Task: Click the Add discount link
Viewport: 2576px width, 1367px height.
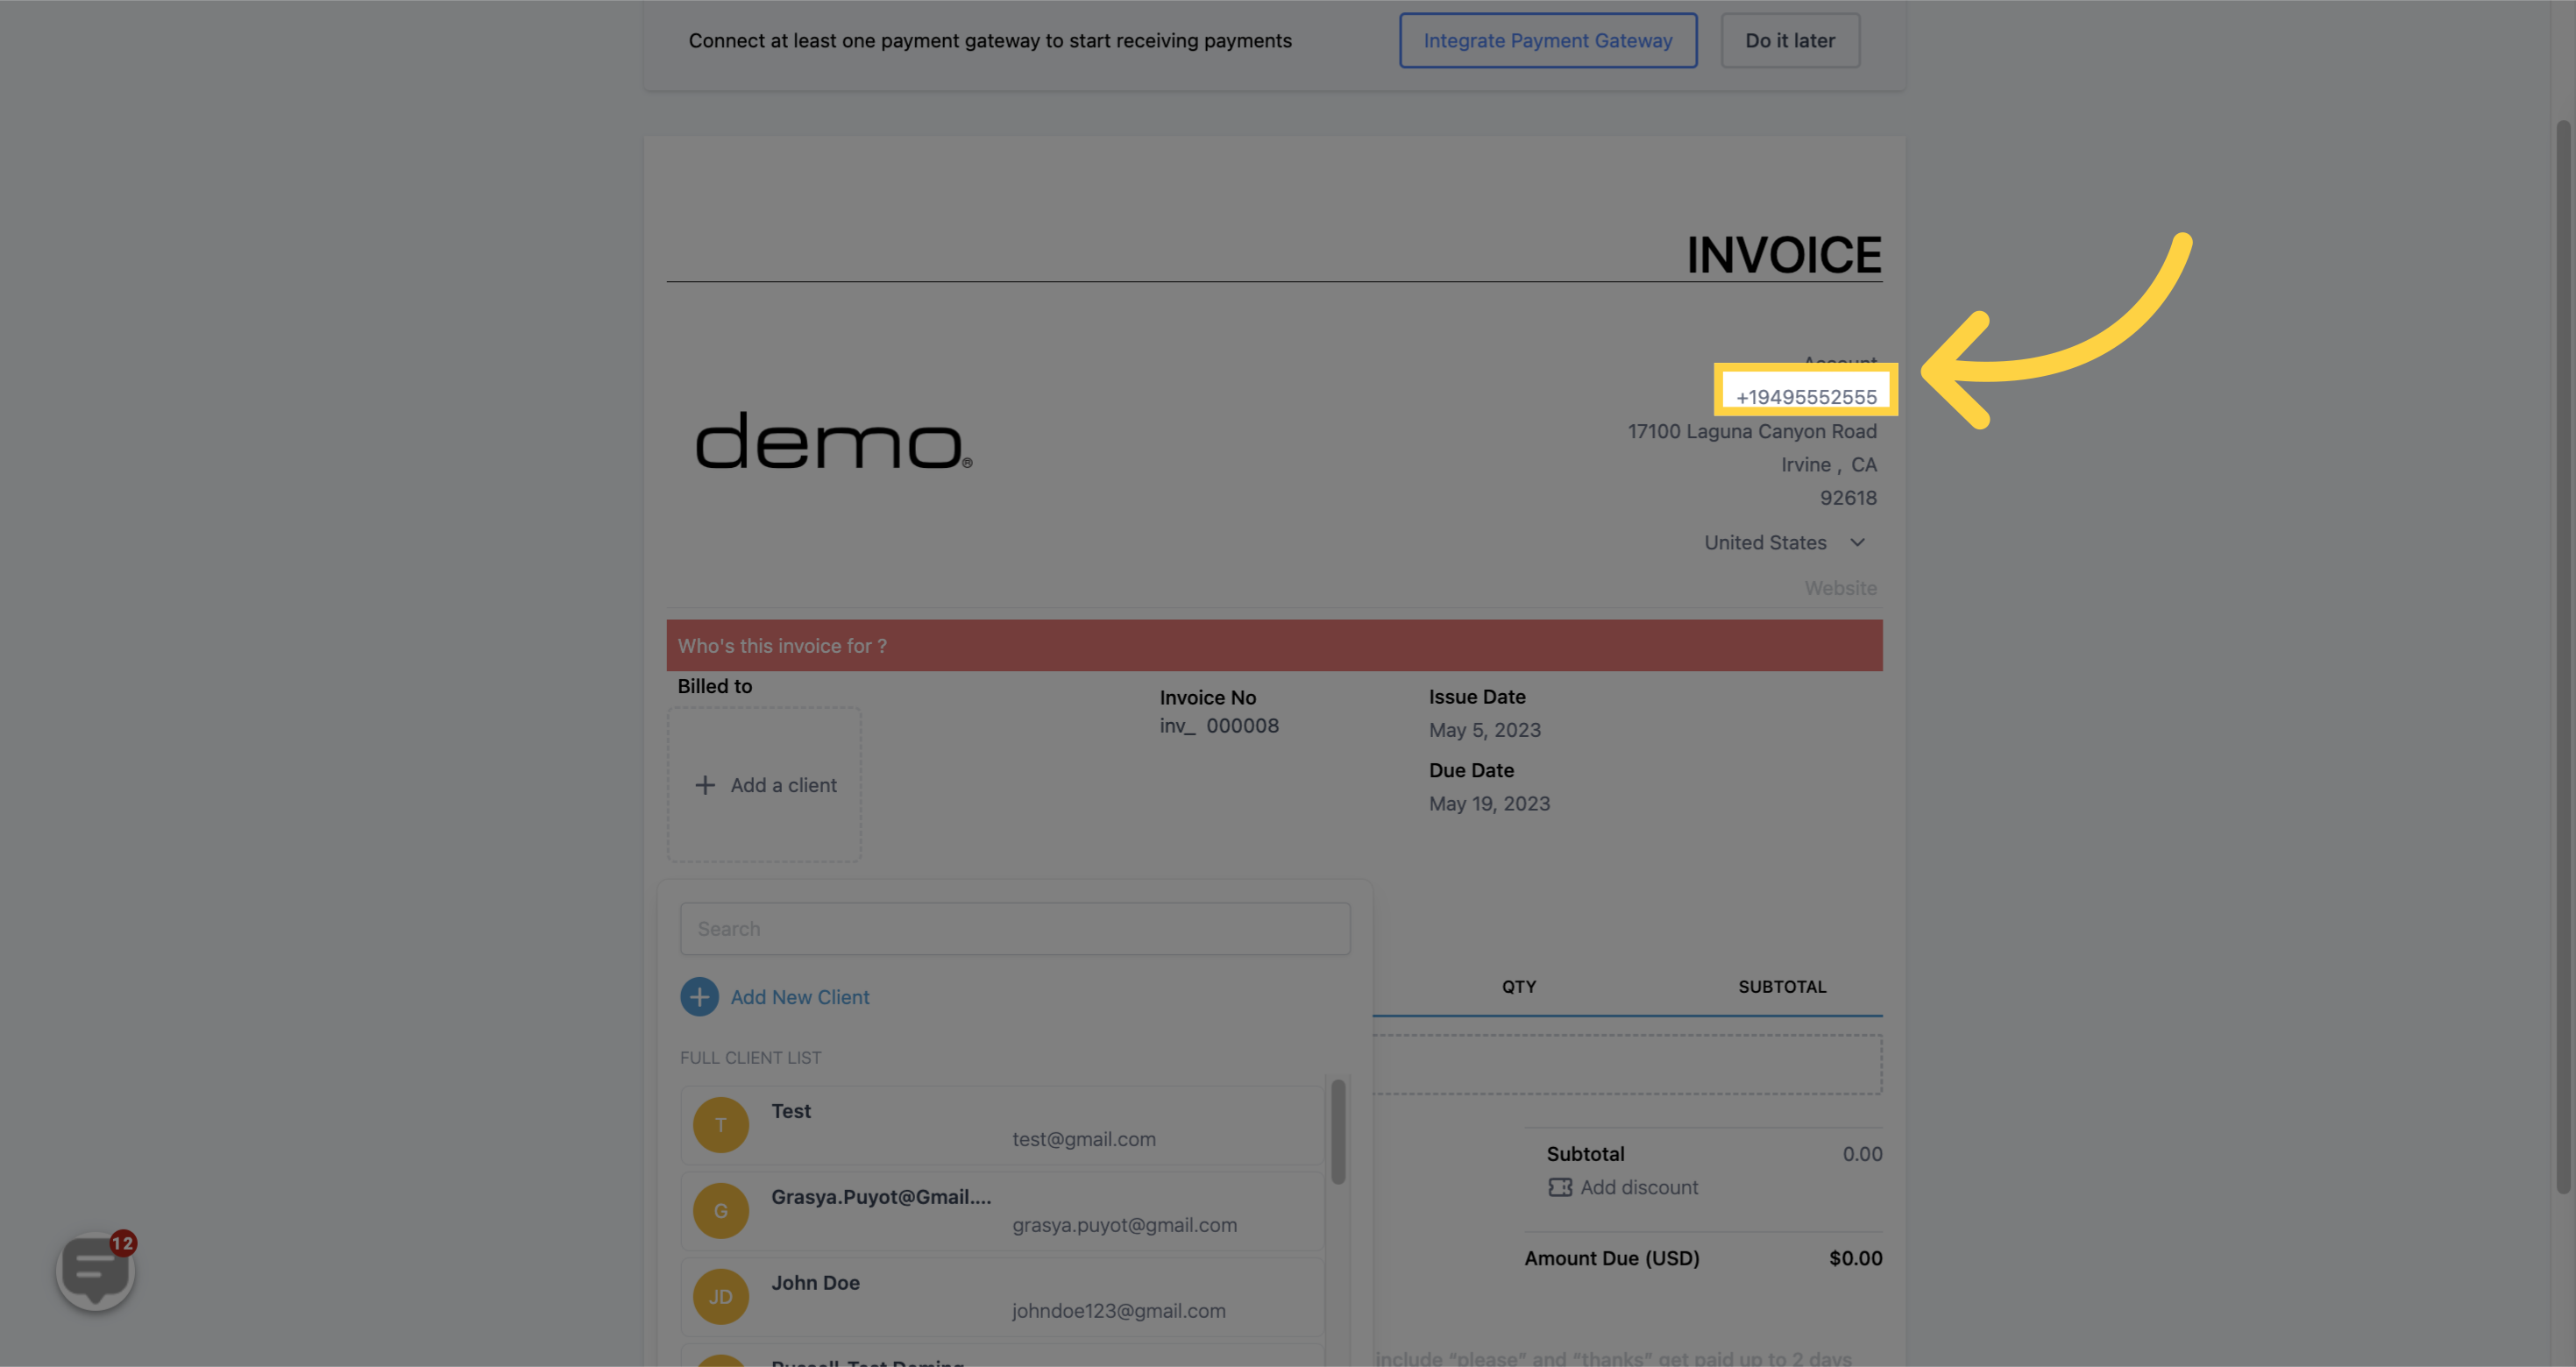Action: [1638, 1187]
